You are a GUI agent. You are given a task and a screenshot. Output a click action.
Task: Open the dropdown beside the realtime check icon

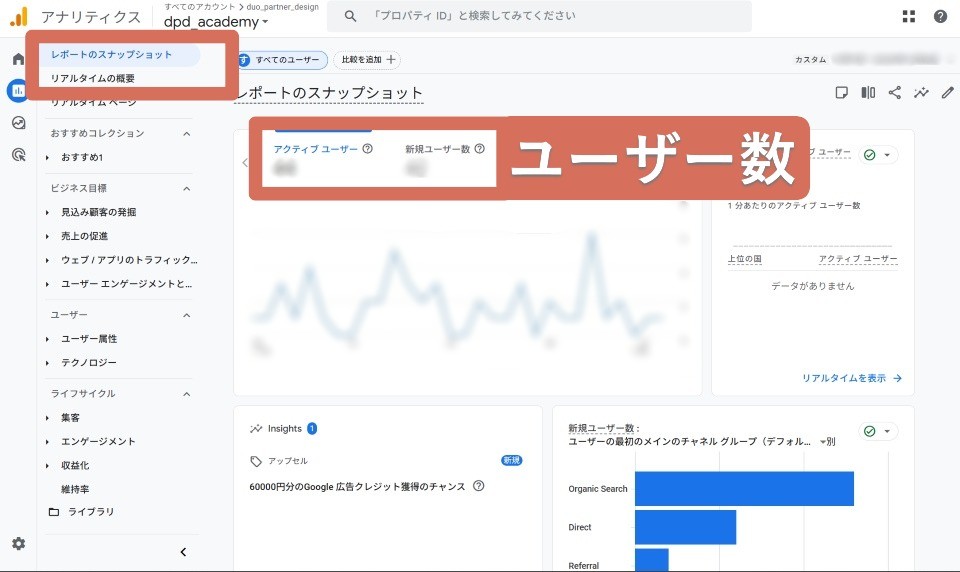pos(889,155)
